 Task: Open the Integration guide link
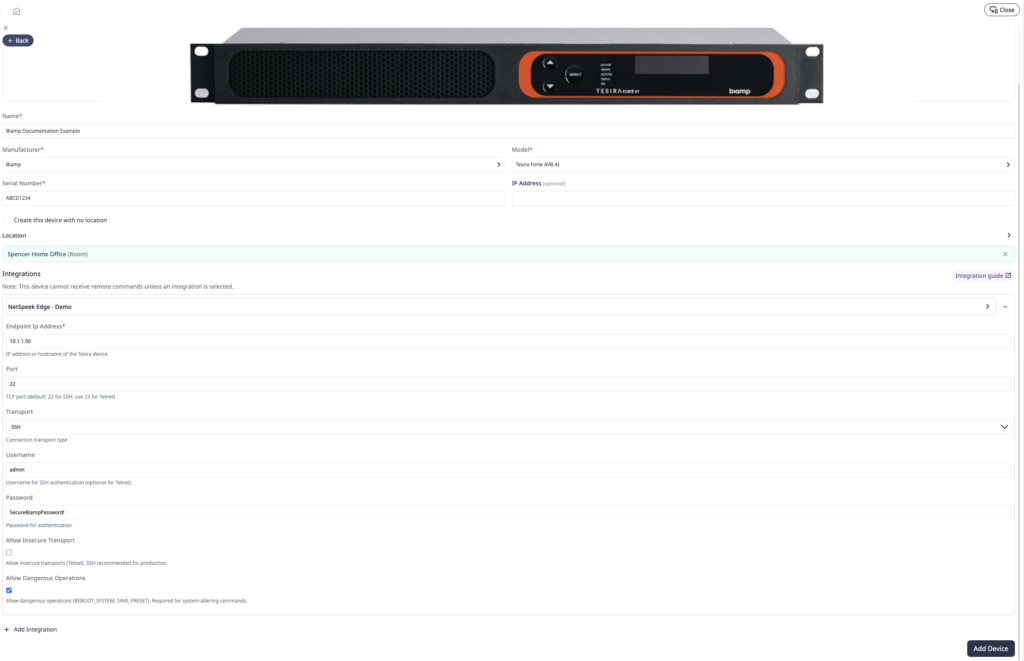(983, 276)
